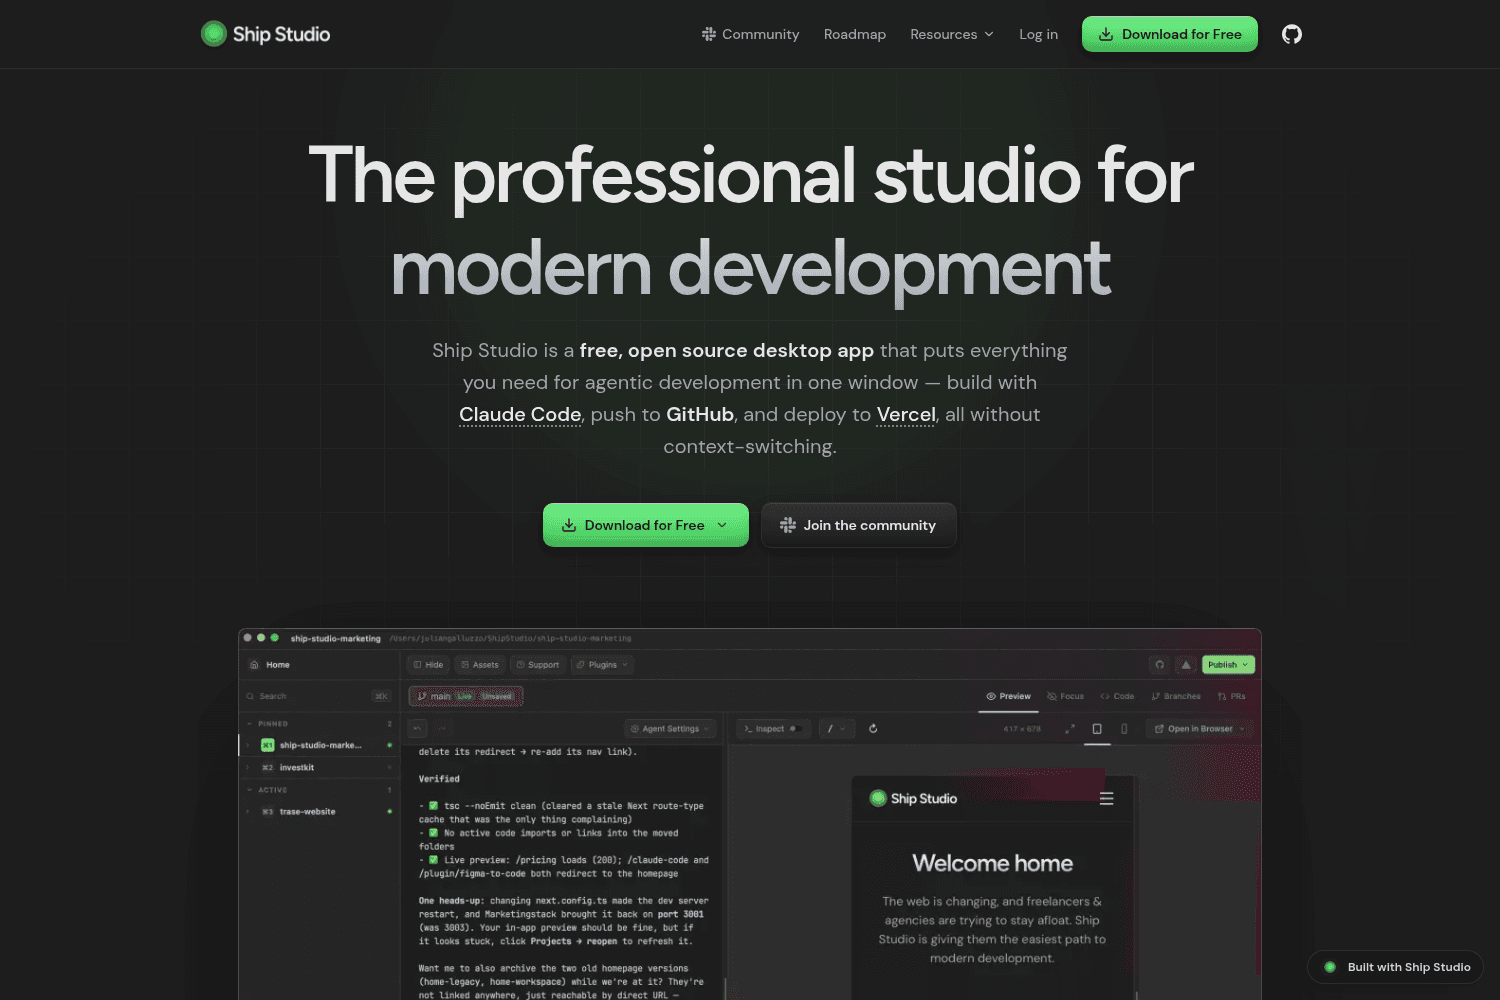Screen dimensions: 1500x1000
Task: Open the hero download options chevron
Action: click(x=722, y=525)
